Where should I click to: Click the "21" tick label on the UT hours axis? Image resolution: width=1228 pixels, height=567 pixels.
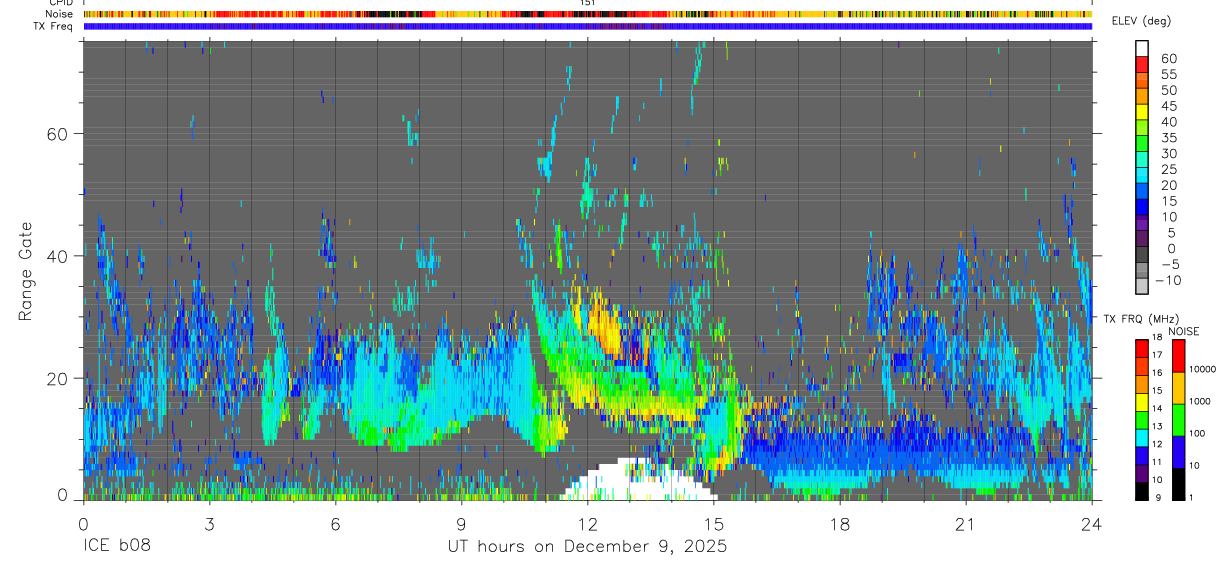click(x=965, y=524)
